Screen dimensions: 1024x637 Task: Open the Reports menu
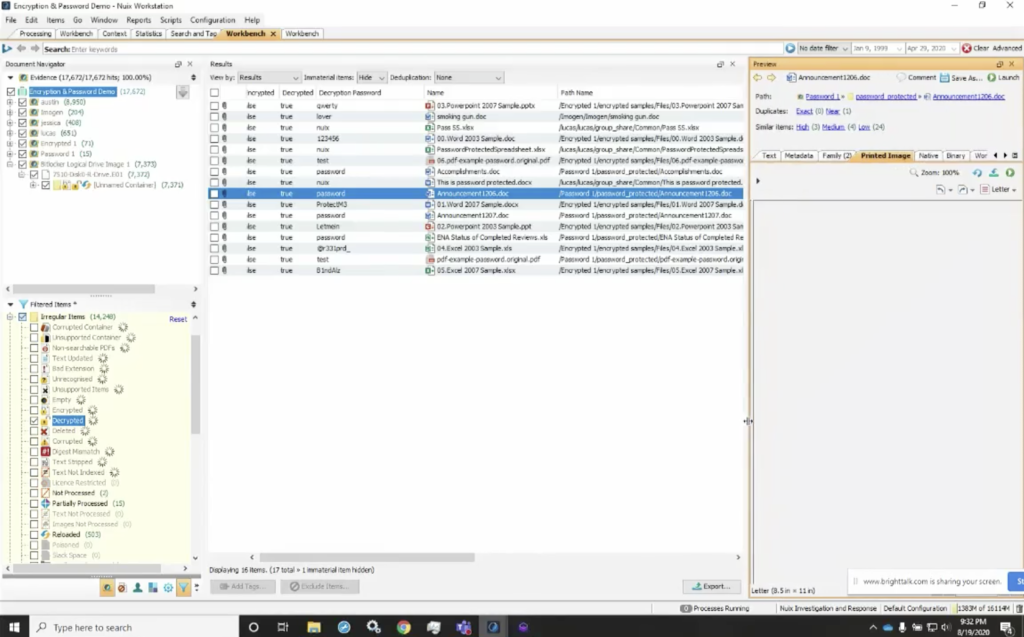coord(138,20)
